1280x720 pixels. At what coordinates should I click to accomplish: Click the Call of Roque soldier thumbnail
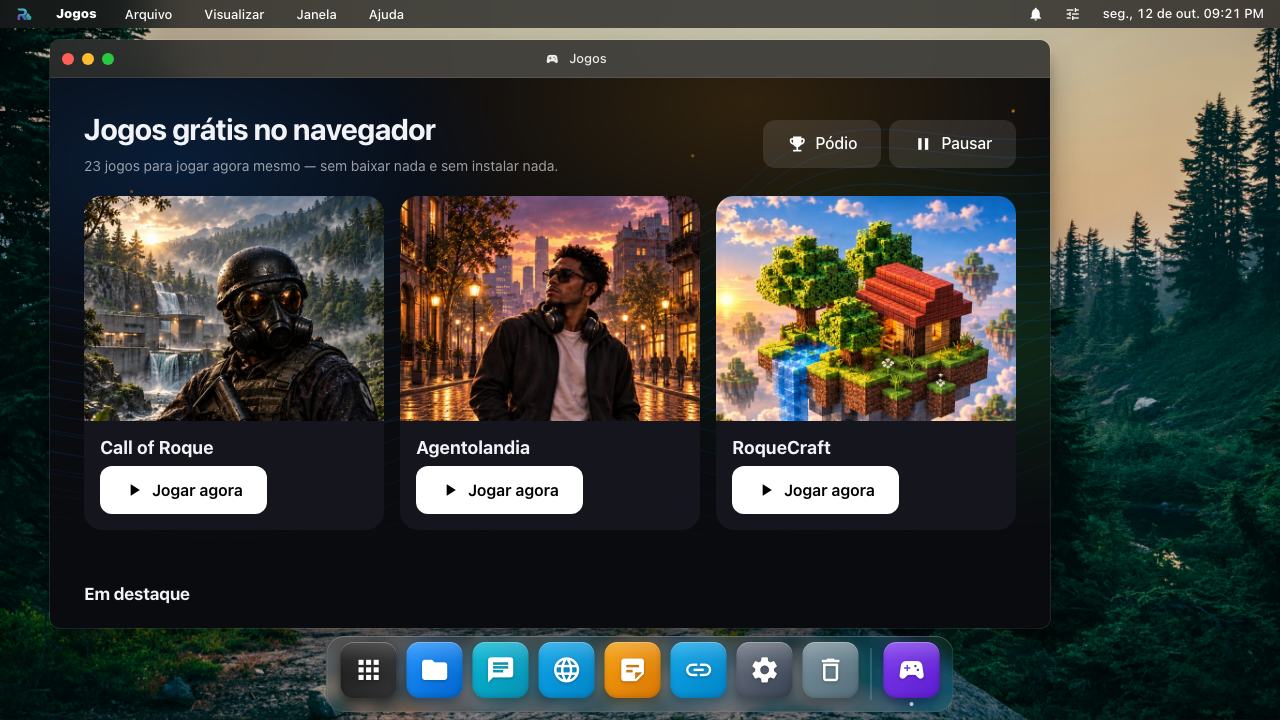click(x=234, y=308)
